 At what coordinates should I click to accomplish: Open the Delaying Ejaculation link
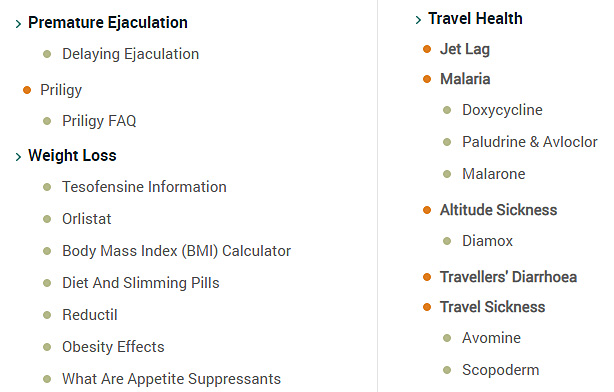(x=130, y=54)
